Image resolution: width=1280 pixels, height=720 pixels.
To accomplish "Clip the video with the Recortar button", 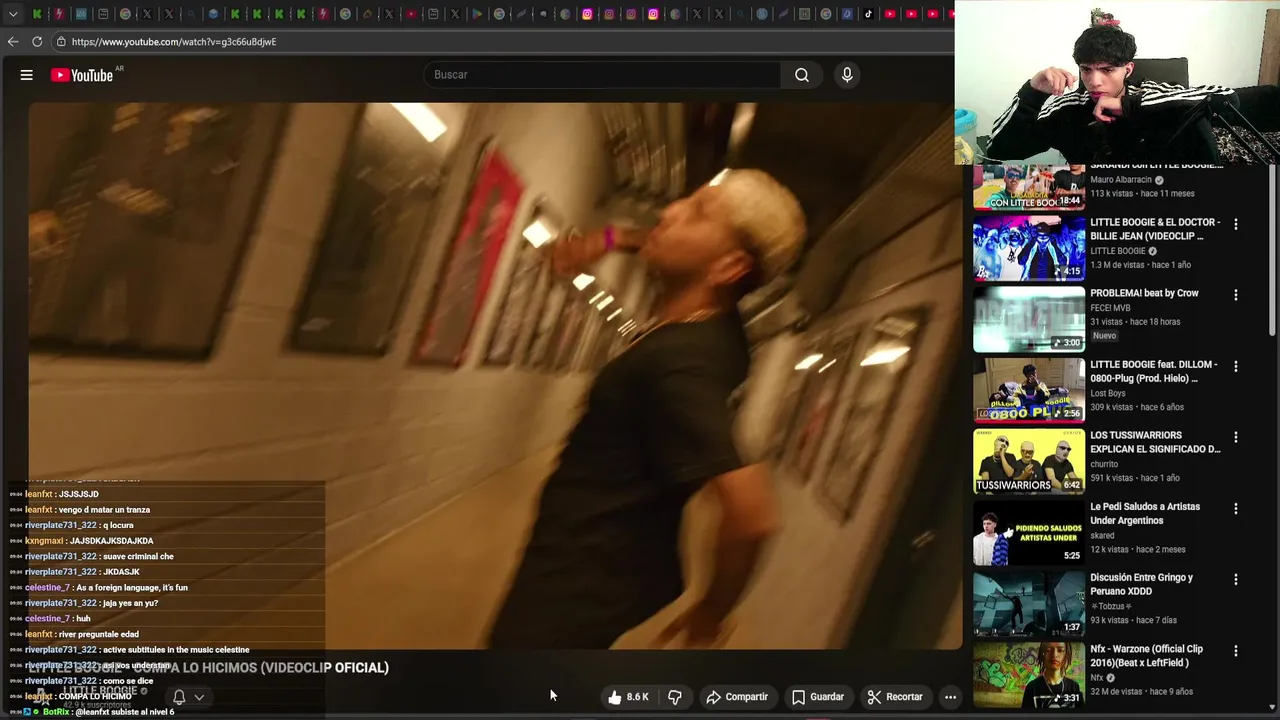I will [895, 697].
